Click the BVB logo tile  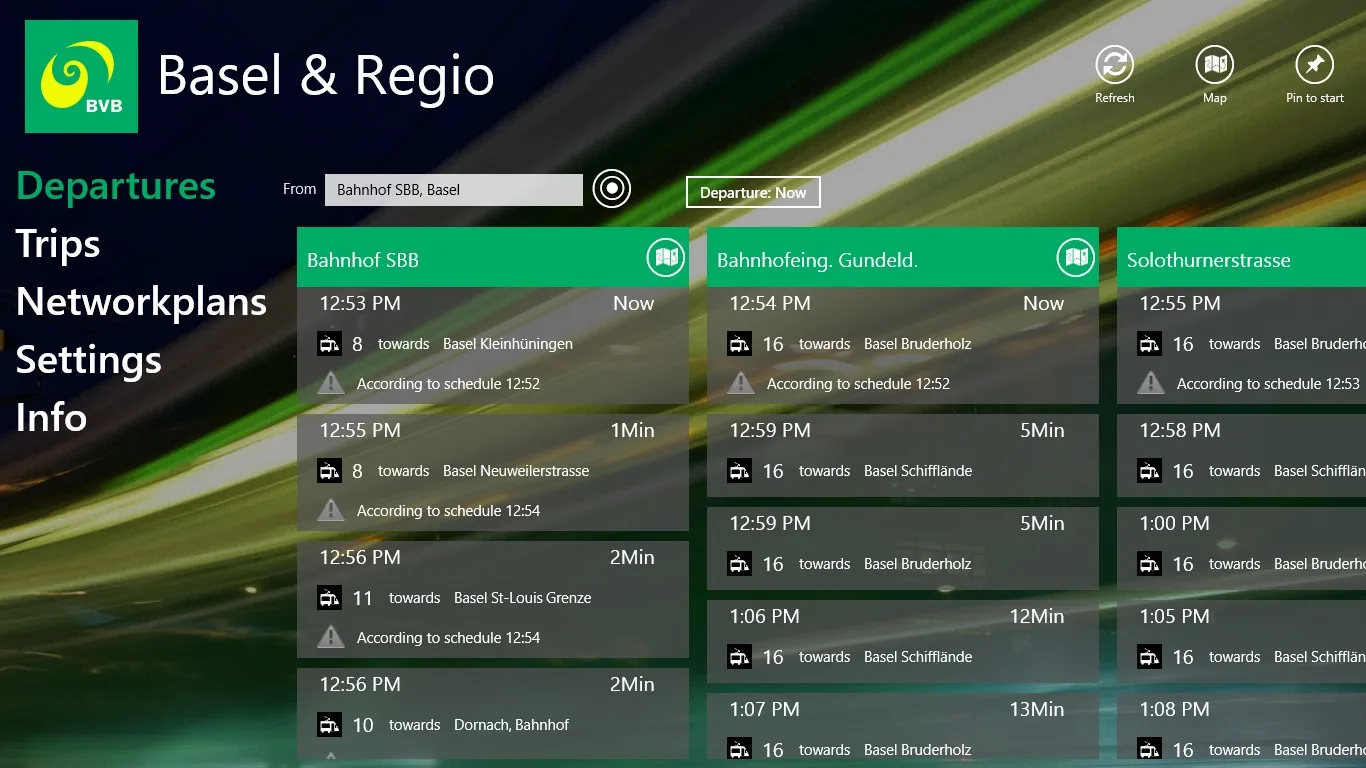[x=81, y=76]
